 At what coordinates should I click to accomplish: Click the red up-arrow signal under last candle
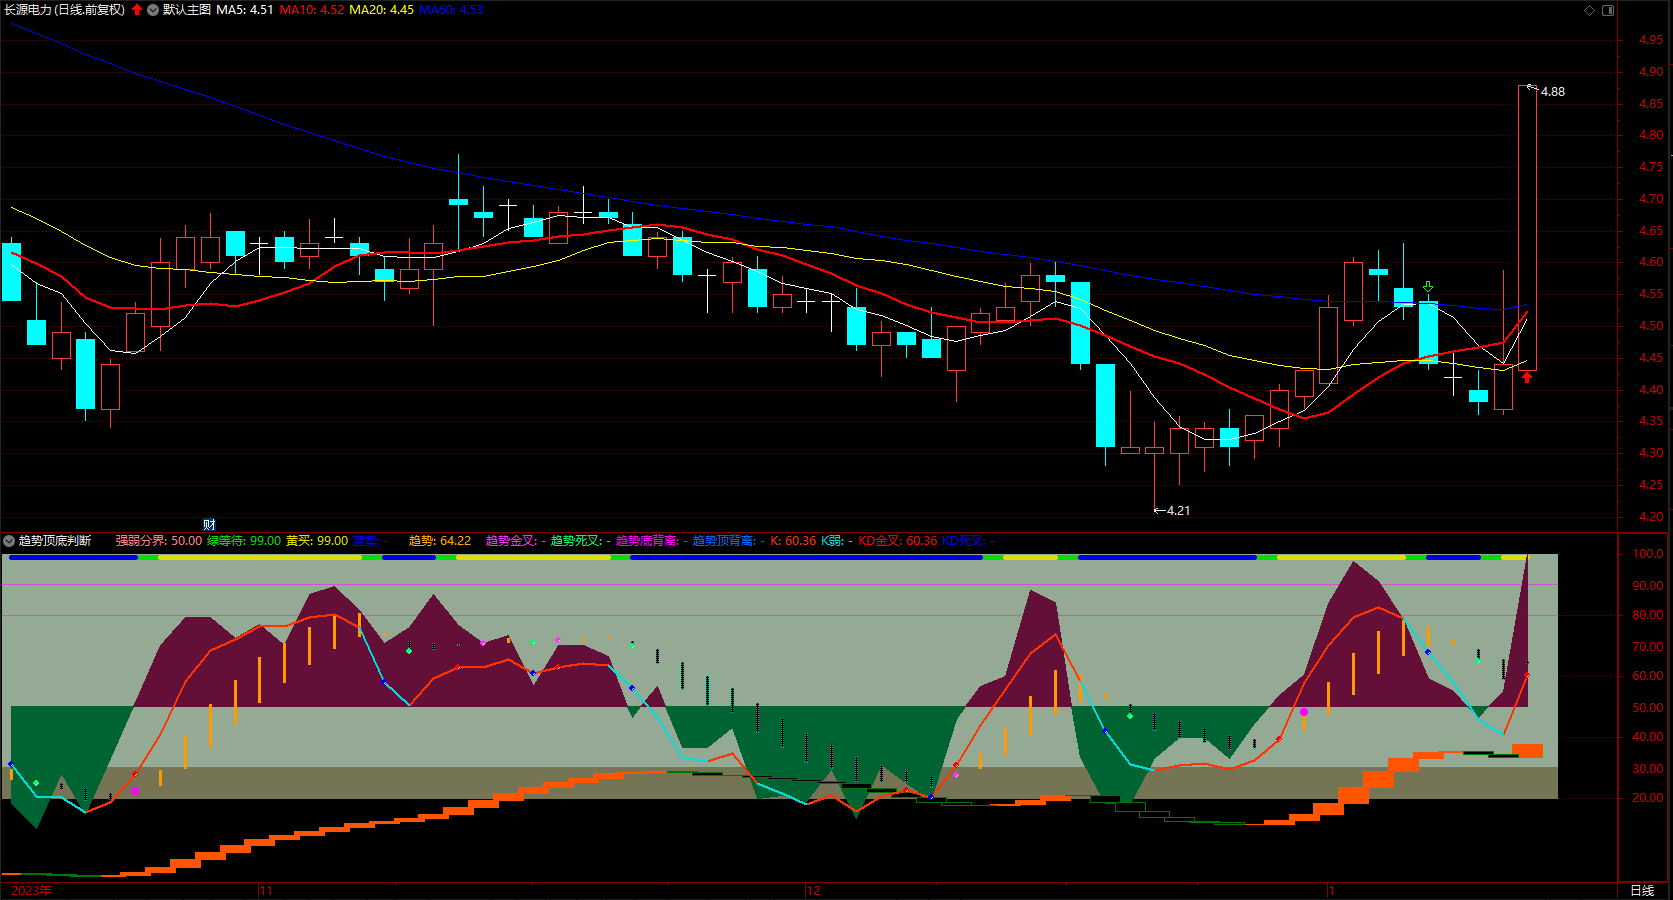[1527, 378]
